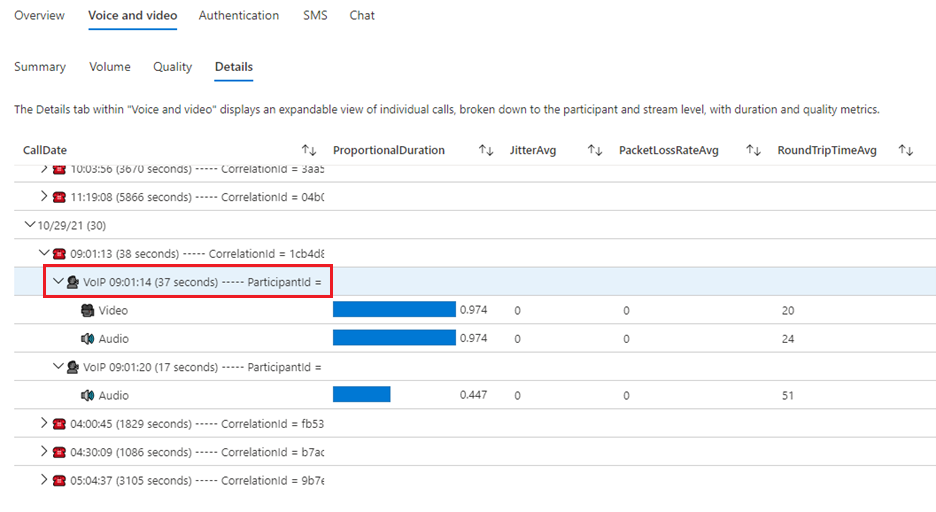Expand the 11:19:08 call row
Viewport: 936px width, 512px height.
(44, 196)
